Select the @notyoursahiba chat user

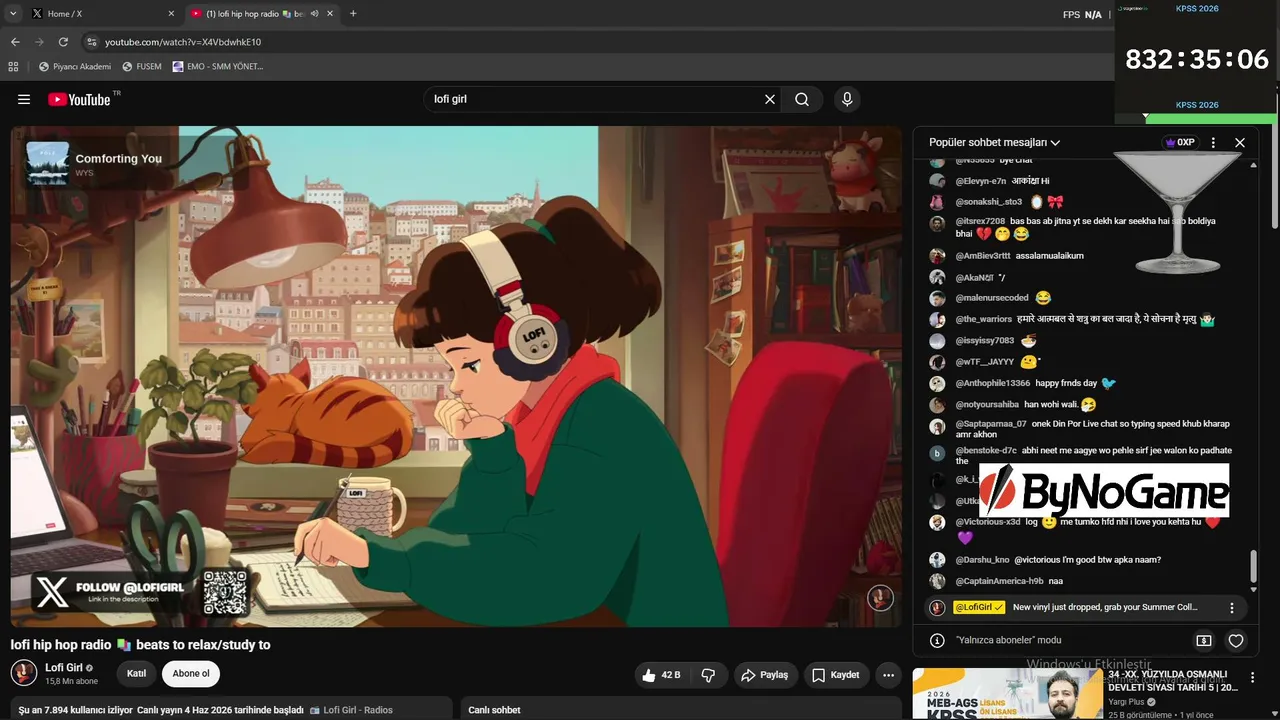[987, 405]
